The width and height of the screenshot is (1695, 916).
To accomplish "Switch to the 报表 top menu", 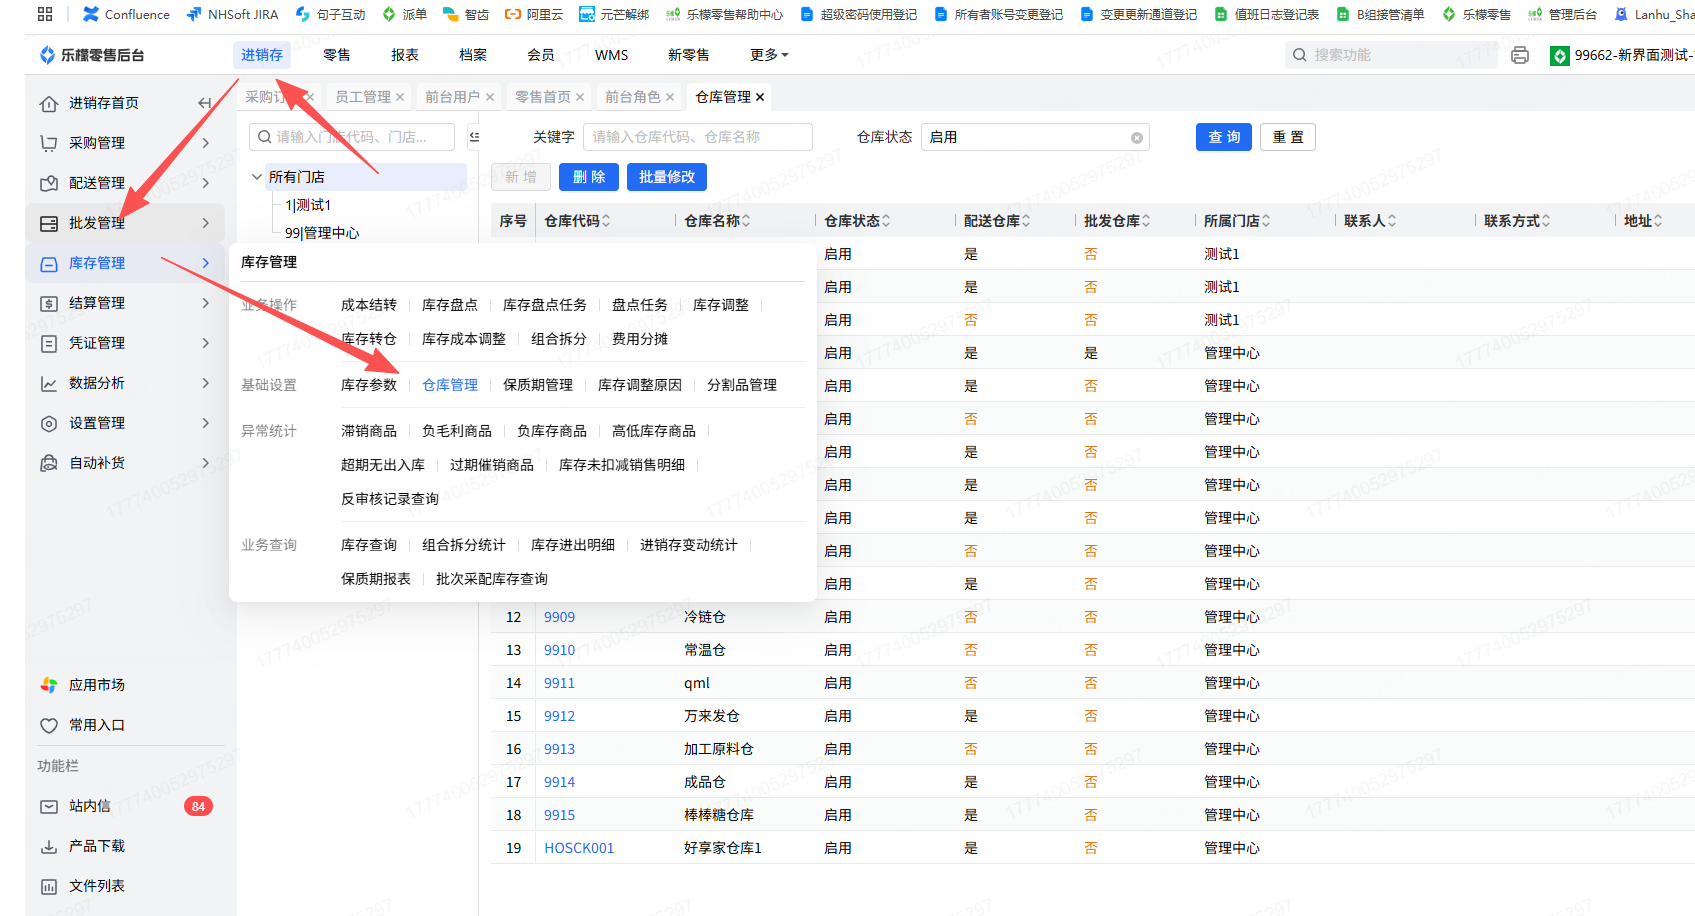I will tap(405, 55).
